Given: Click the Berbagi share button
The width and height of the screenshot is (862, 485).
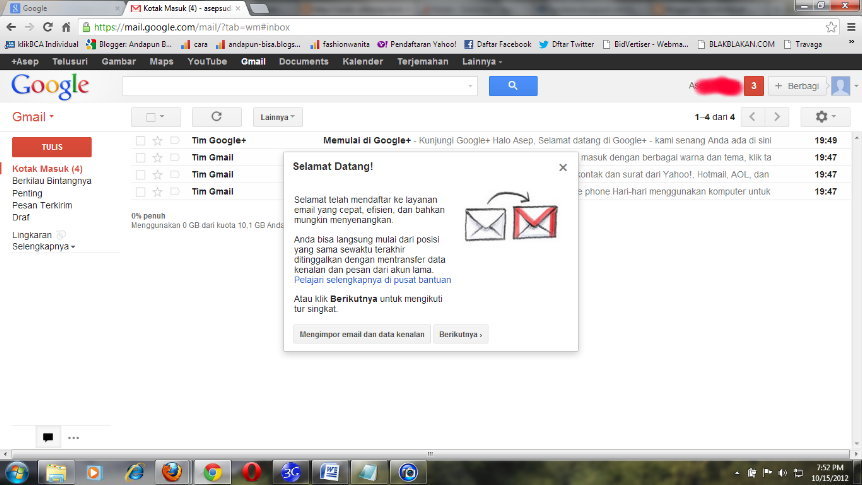Looking at the screenshot, I should point(797,86).
